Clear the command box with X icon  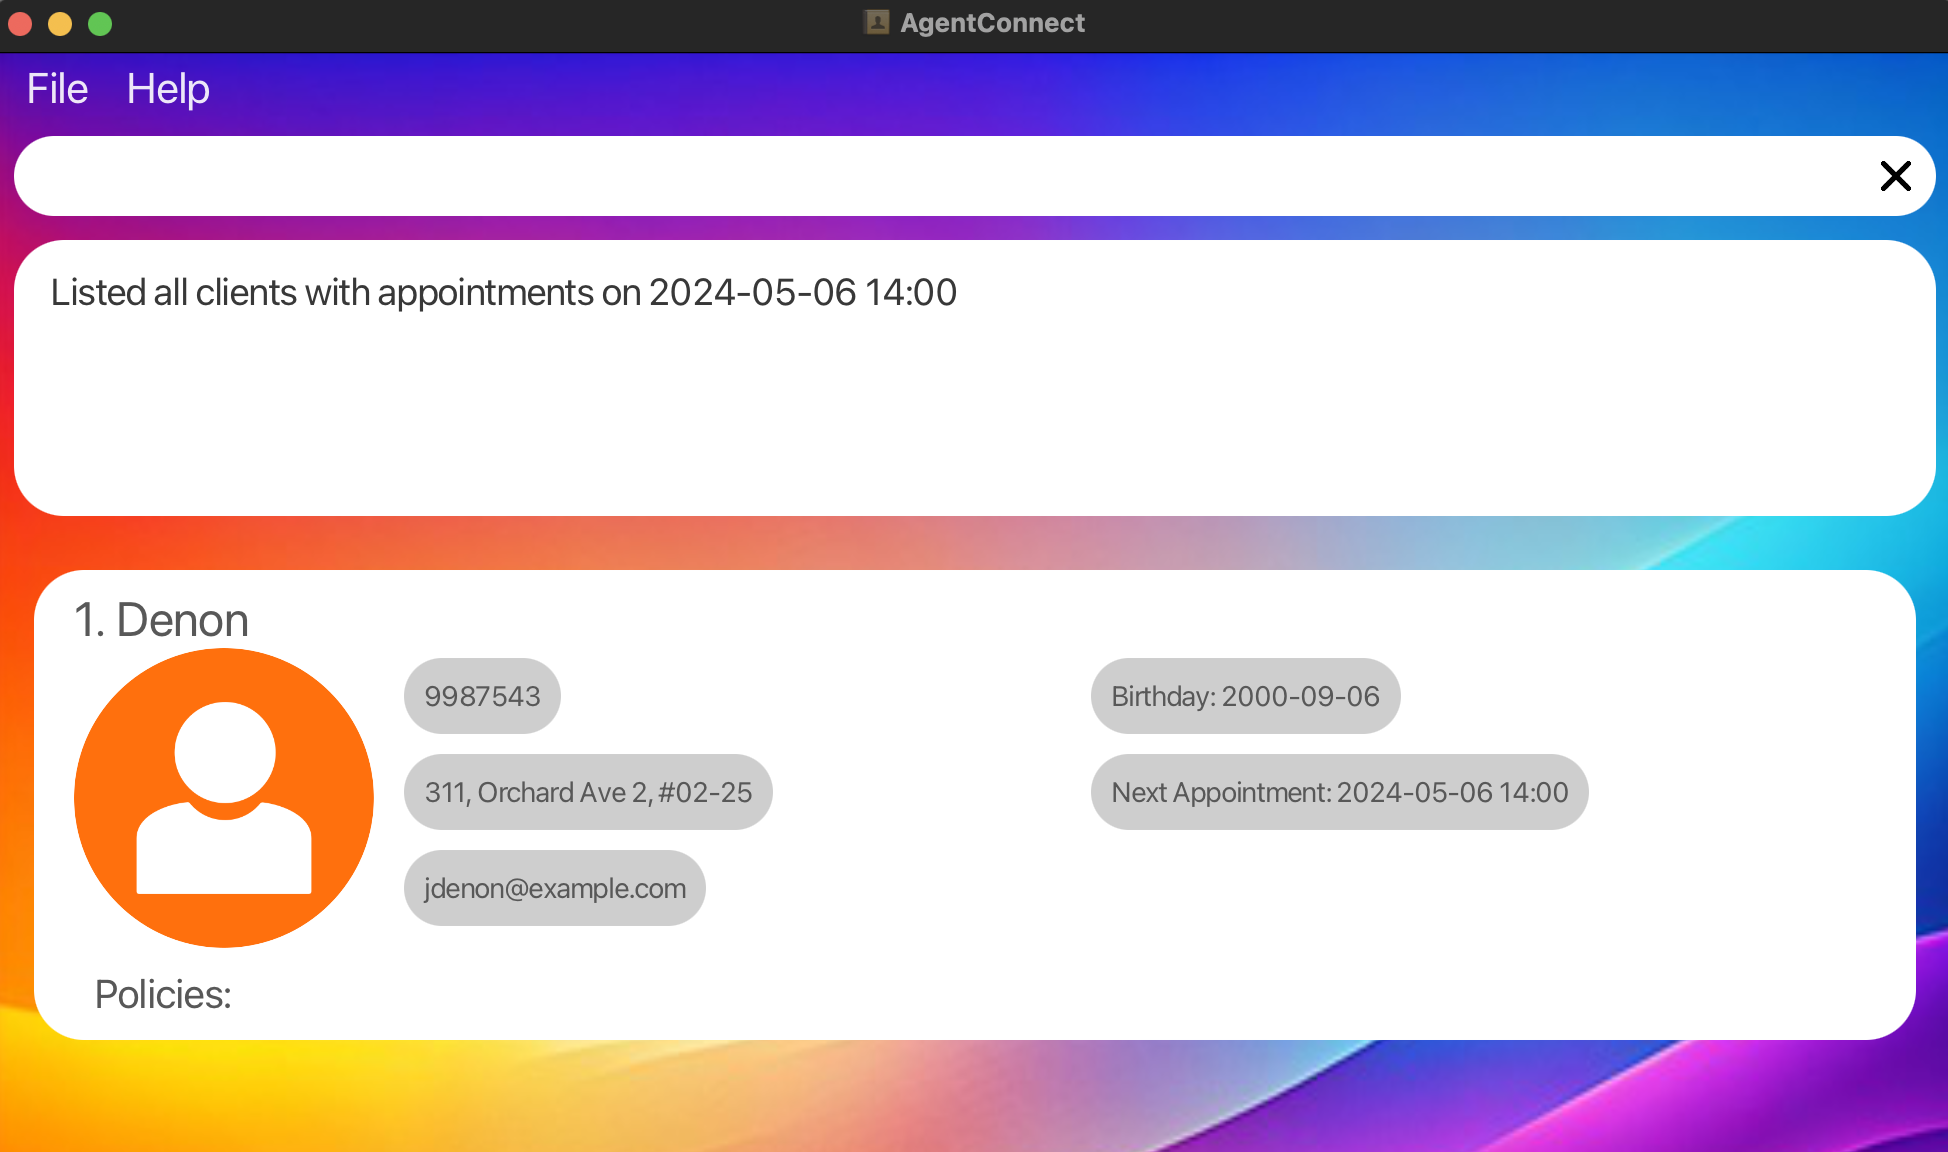[x=1895, y=176]
